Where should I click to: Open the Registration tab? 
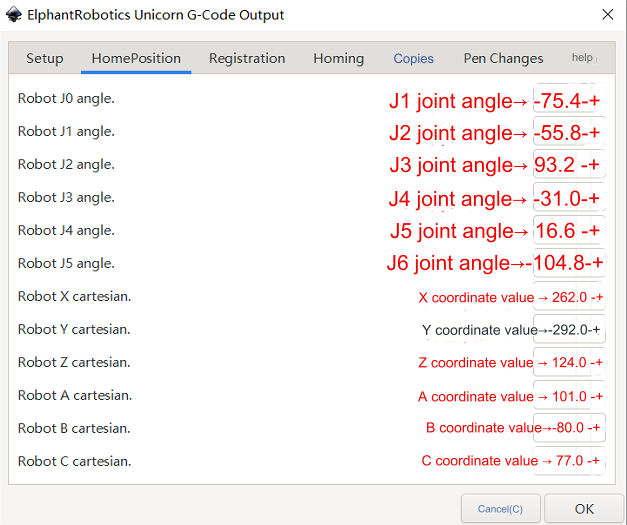click(247, 58)
